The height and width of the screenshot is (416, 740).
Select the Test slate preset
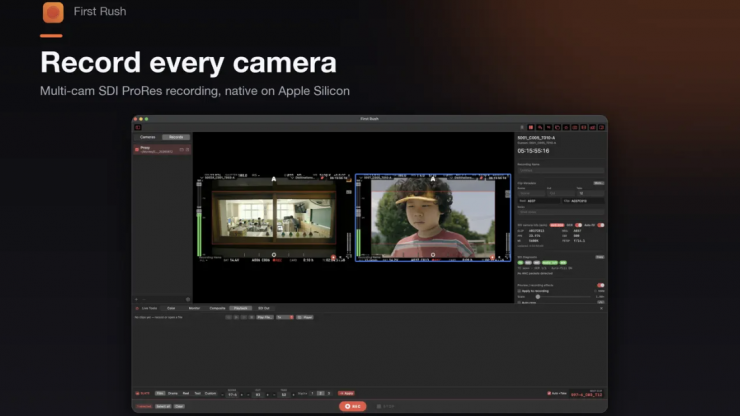click(197, 393)
